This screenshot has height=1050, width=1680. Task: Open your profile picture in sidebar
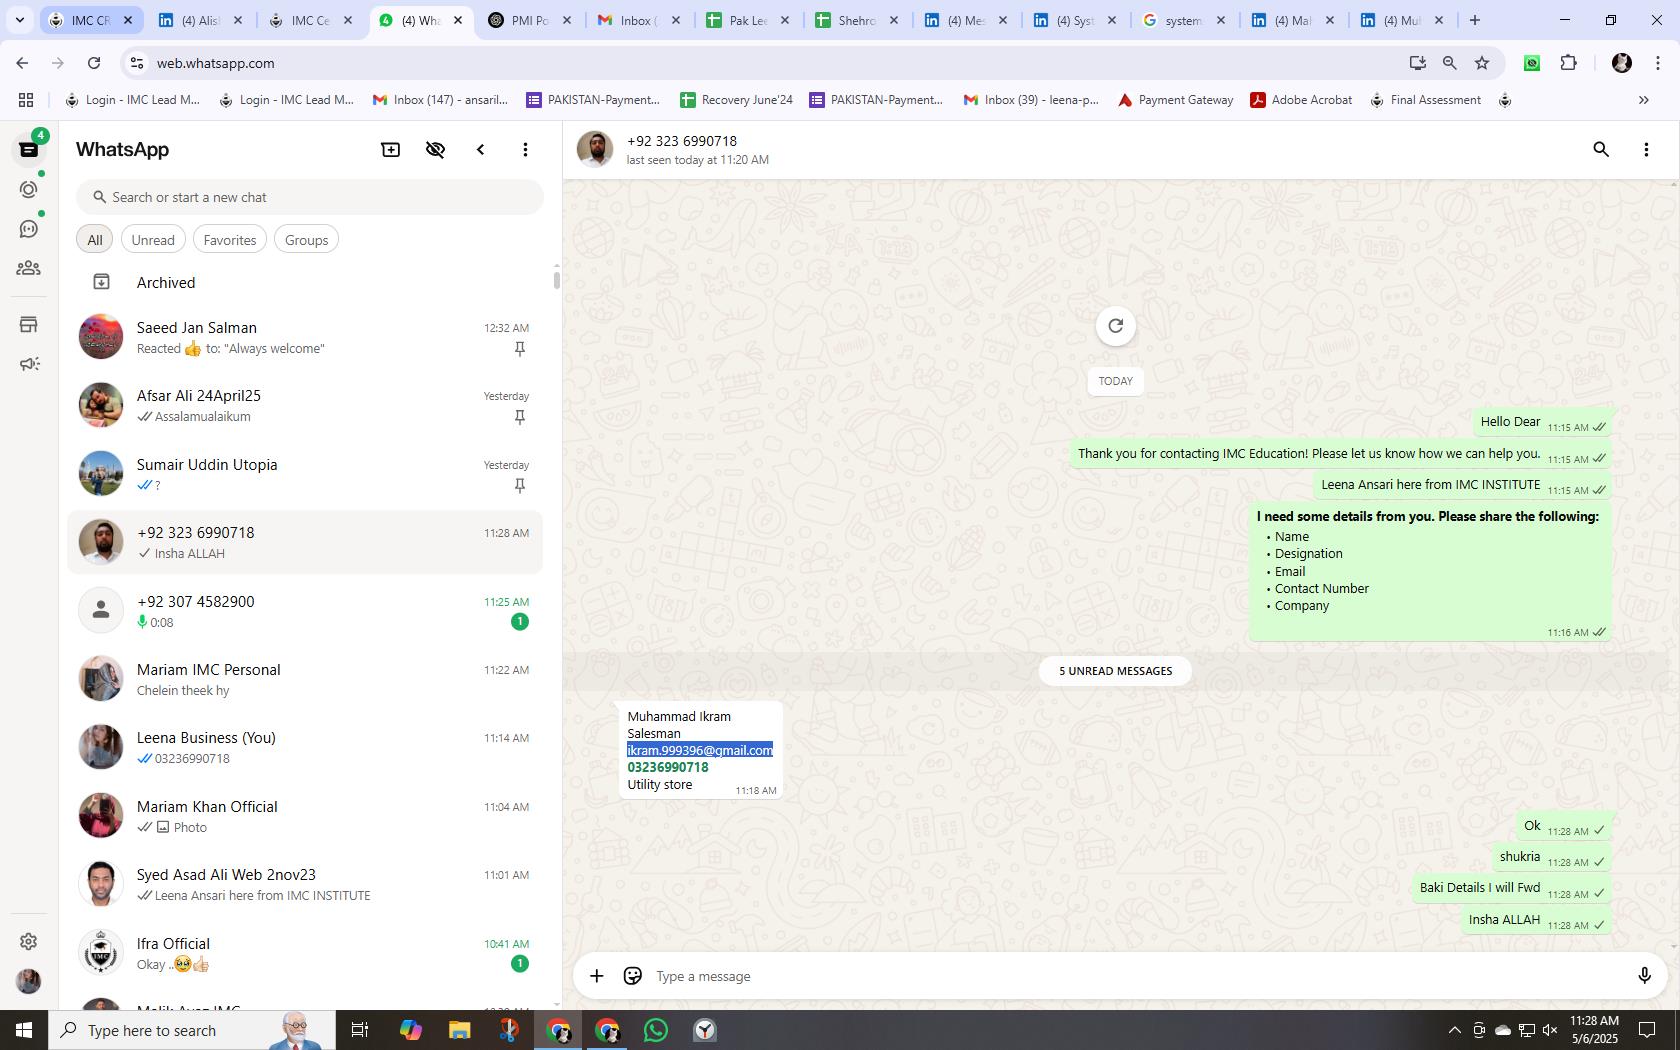[x=29, y=981]
